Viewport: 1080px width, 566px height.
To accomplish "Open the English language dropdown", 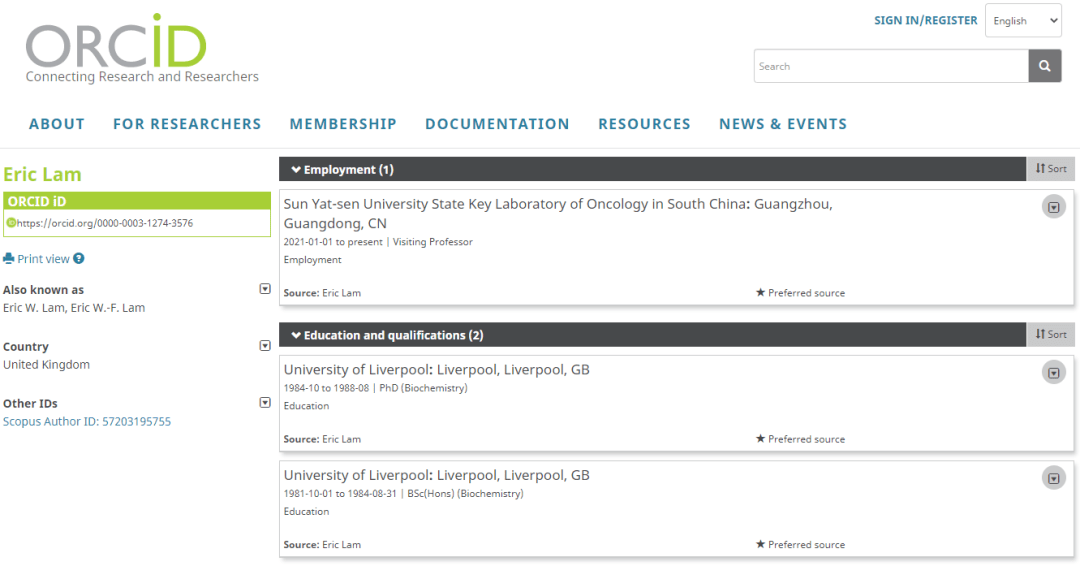I will 1023,21.
